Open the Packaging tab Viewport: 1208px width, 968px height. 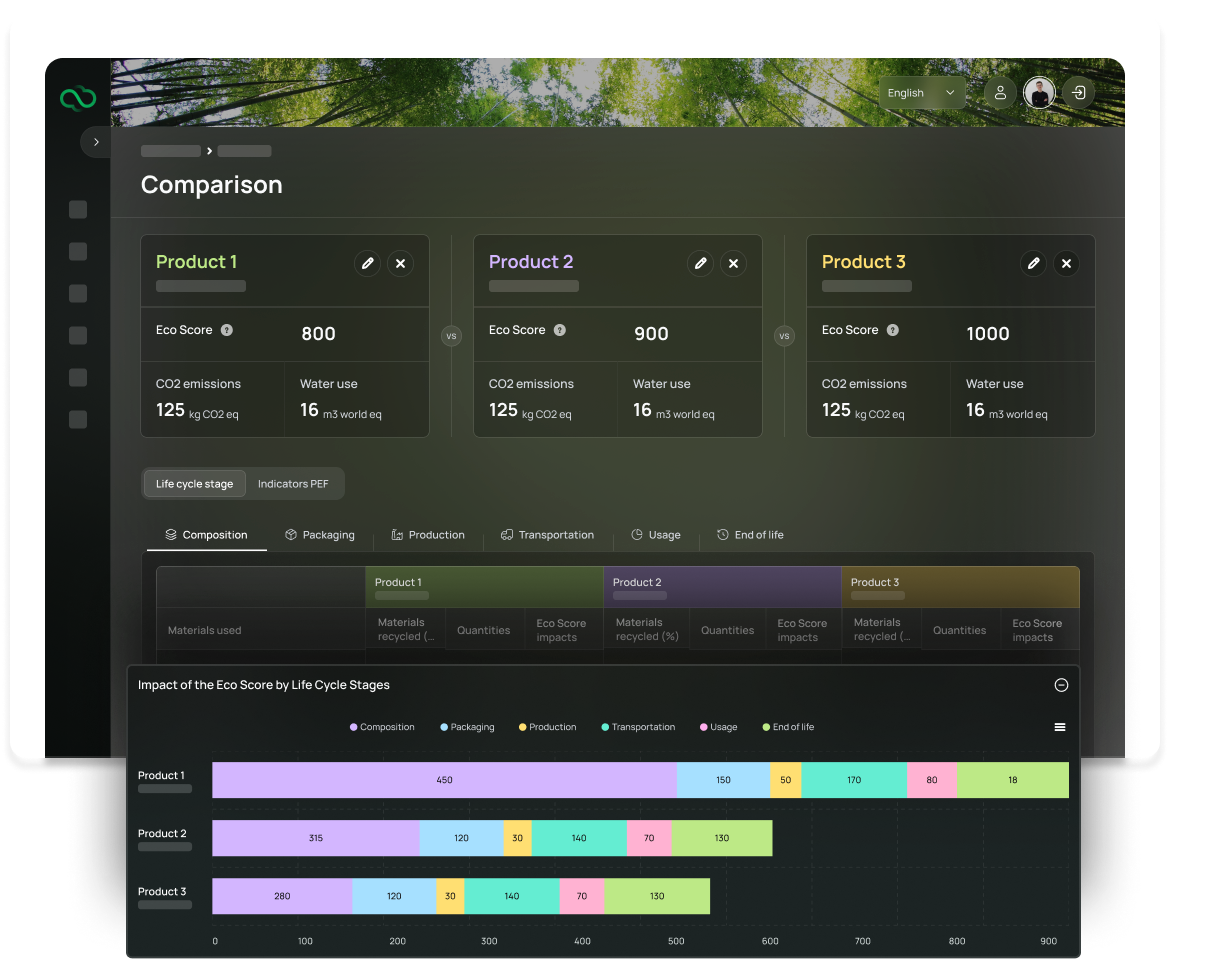pos(320,535)
